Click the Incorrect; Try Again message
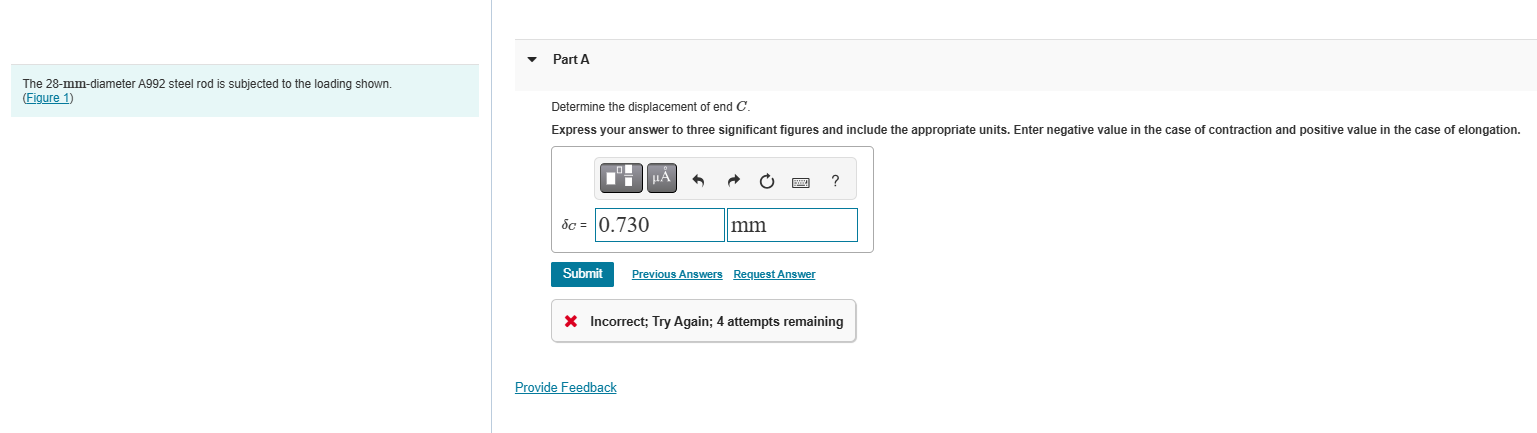 point(716,321)
